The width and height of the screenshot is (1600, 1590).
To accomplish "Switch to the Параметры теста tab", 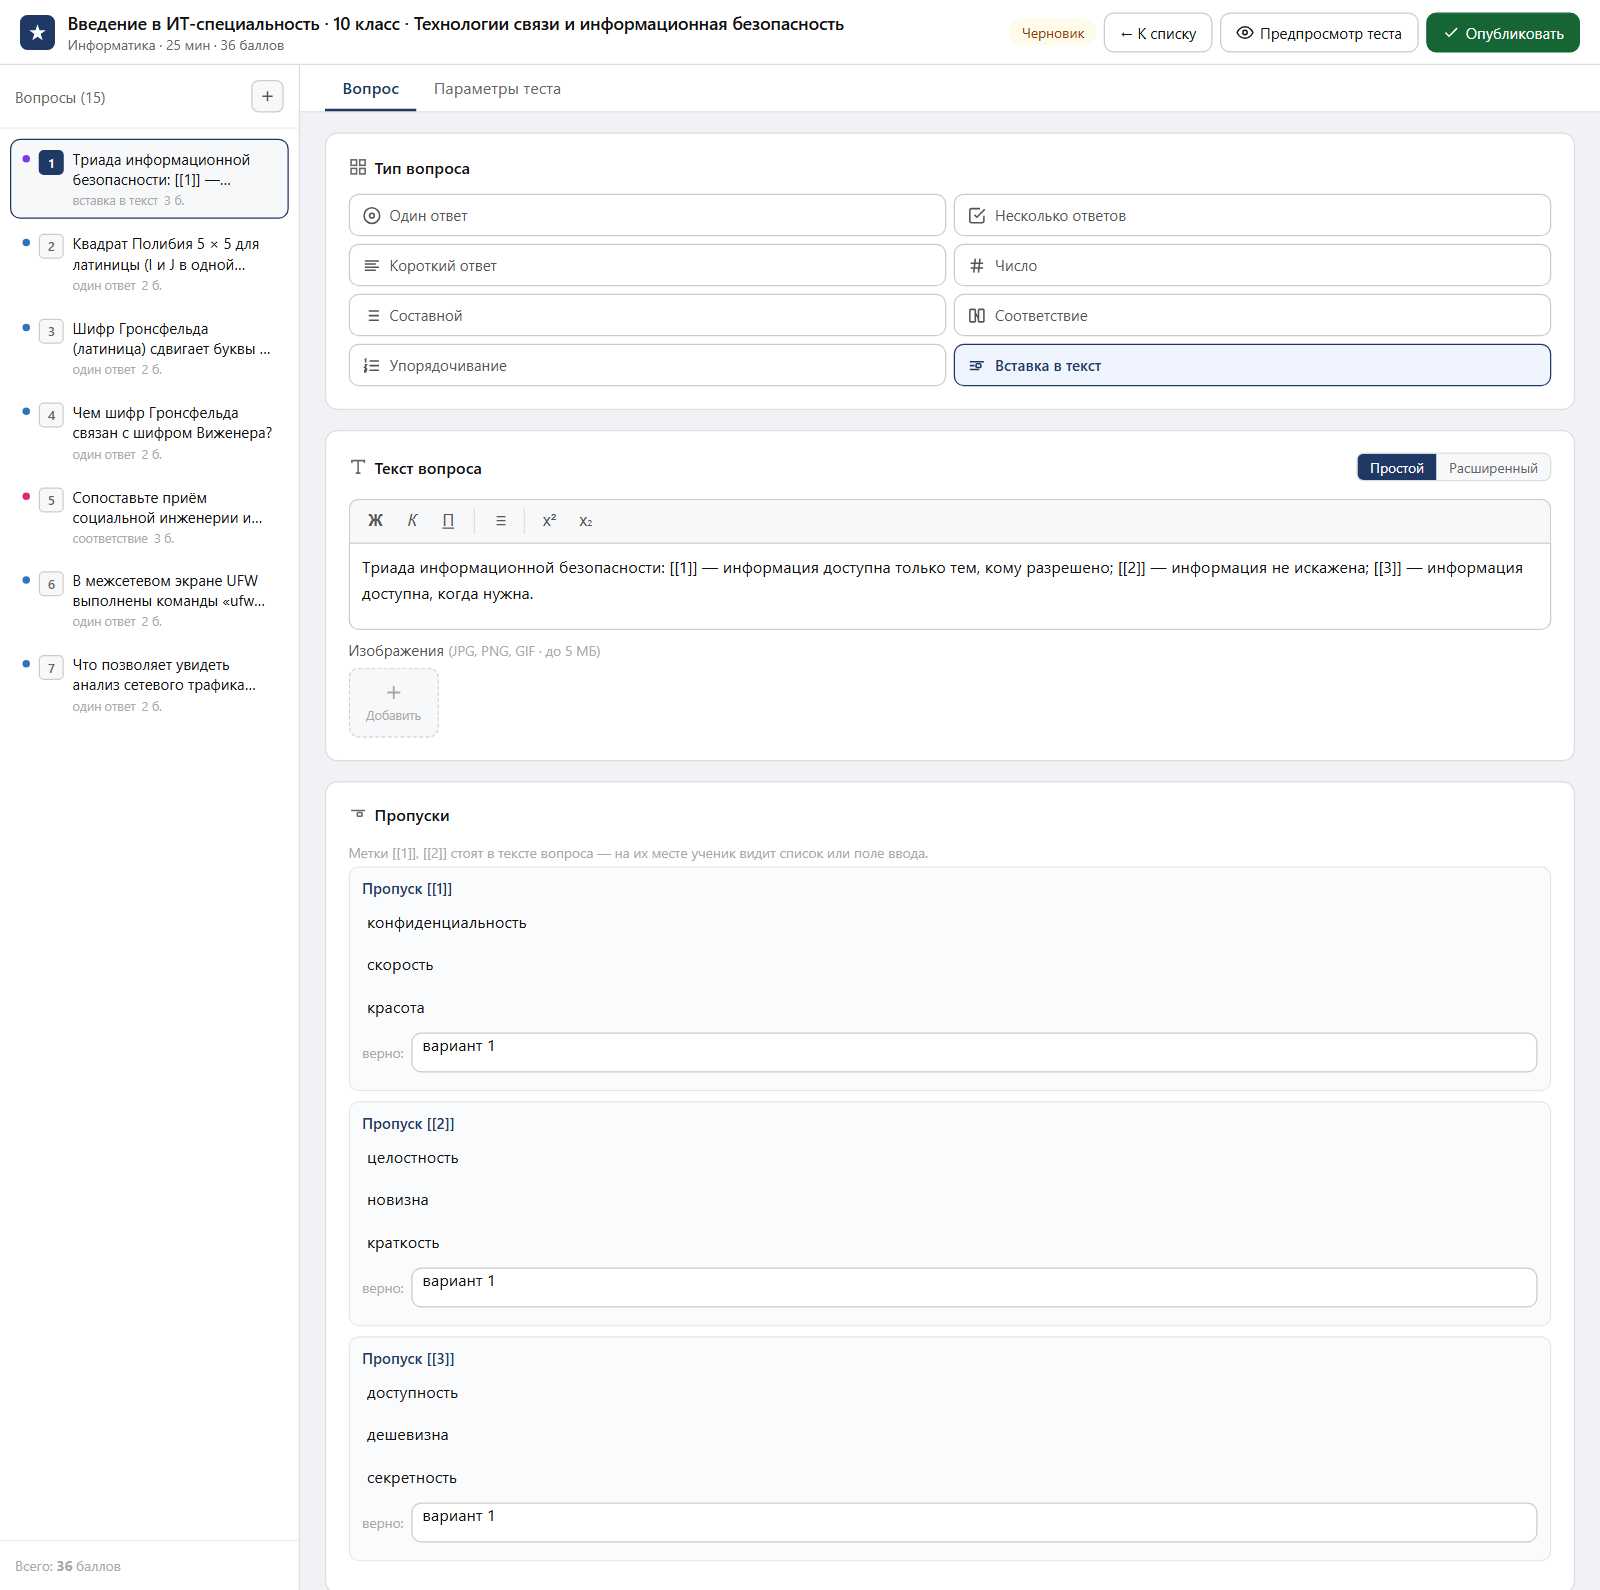I will [x=497, y=89].
